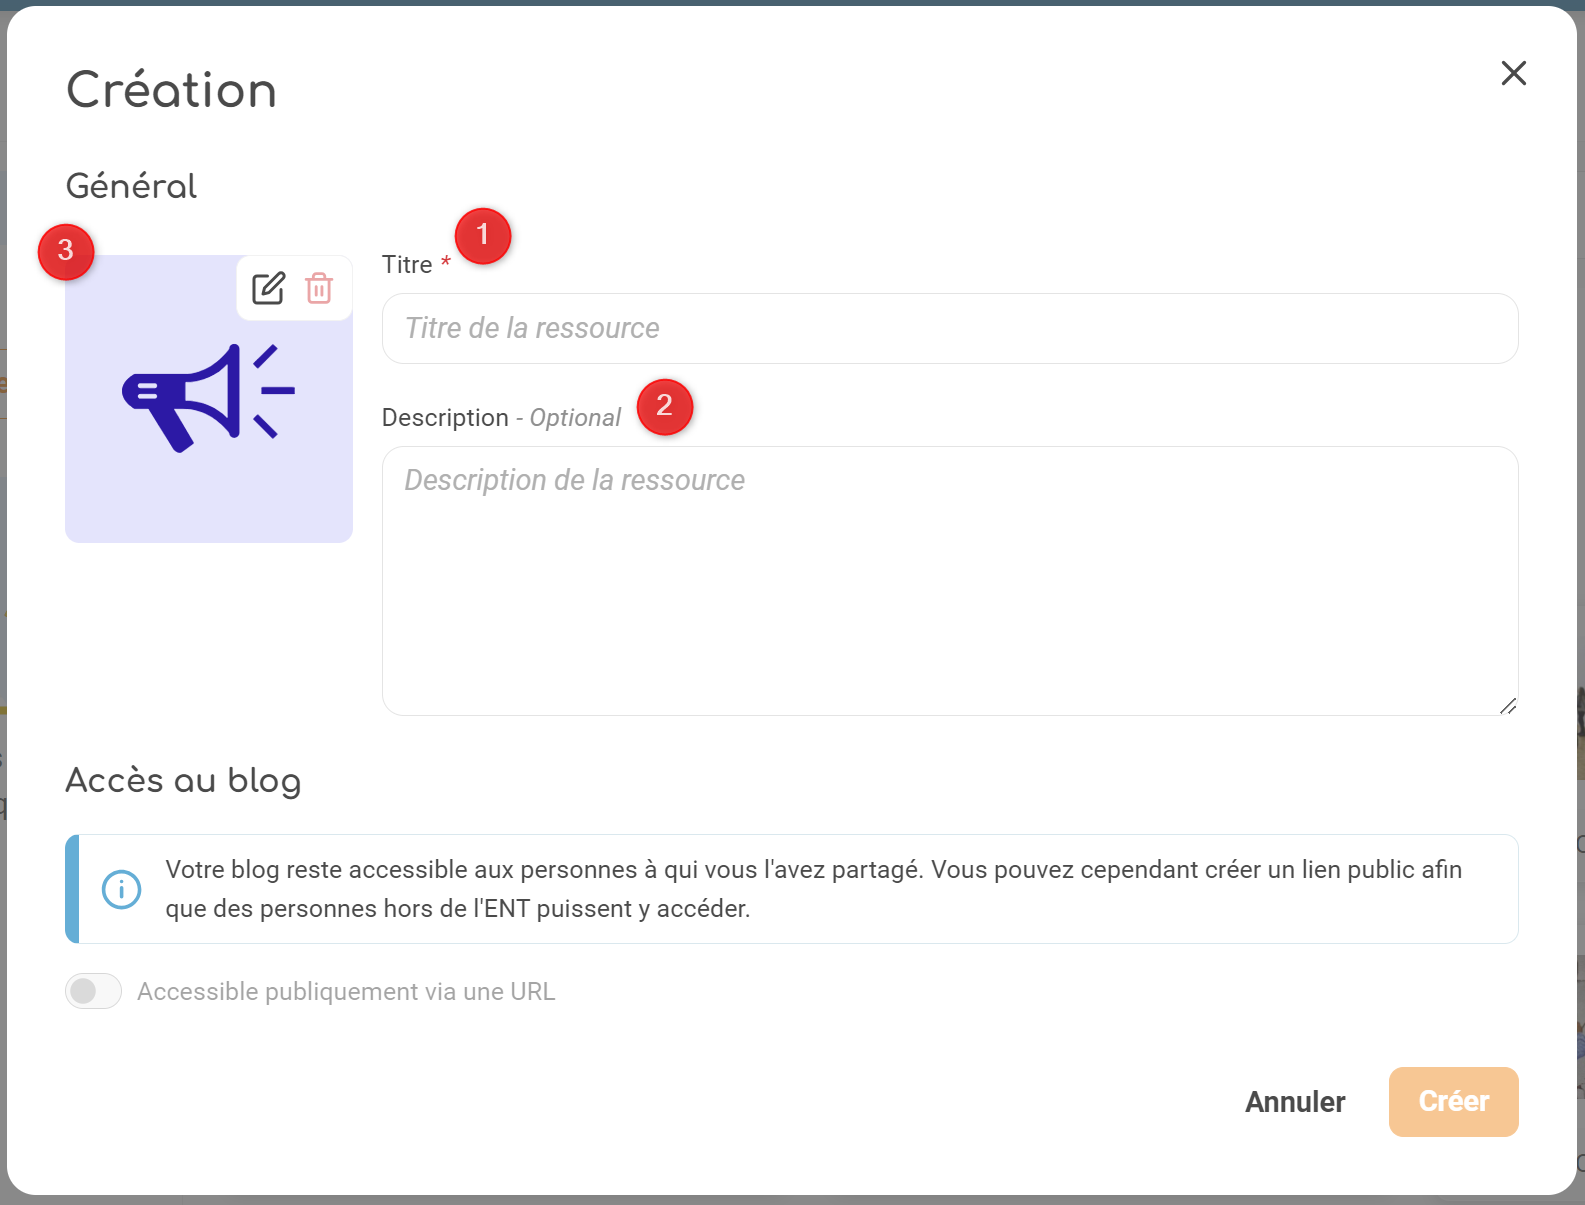Focus the 'Titre de la ressource' field
The image size is (1585, 1205).
(x=949, y=328)
